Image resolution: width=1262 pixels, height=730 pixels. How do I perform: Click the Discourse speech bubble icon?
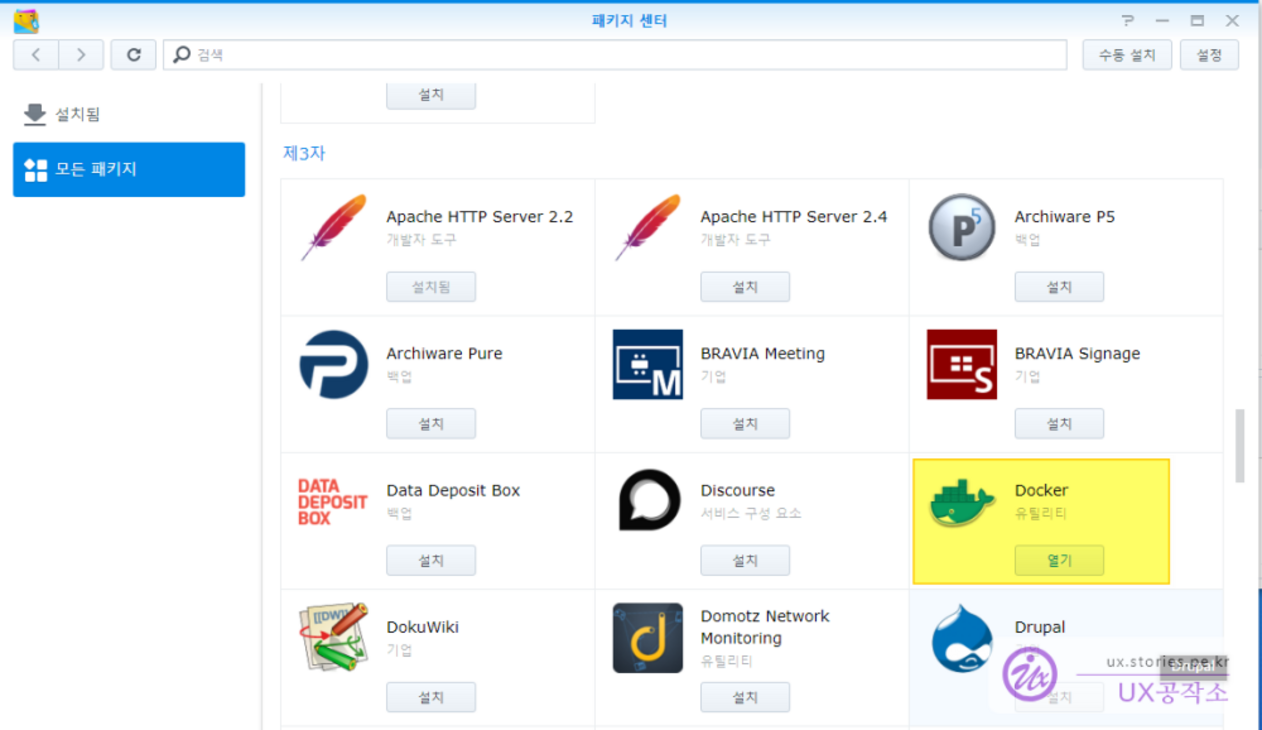pyautogui.click(x=648, y=500)
